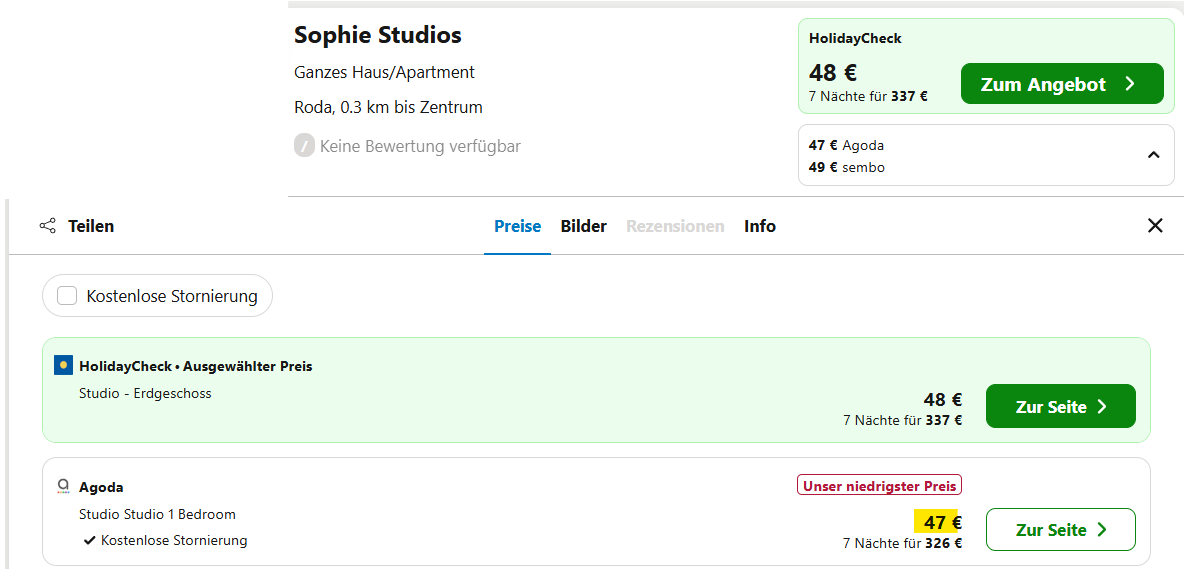Click the Agoda logo icon
Image resolution: width=1184 pixels, height=569 pixels.
(x=63, y=487)
